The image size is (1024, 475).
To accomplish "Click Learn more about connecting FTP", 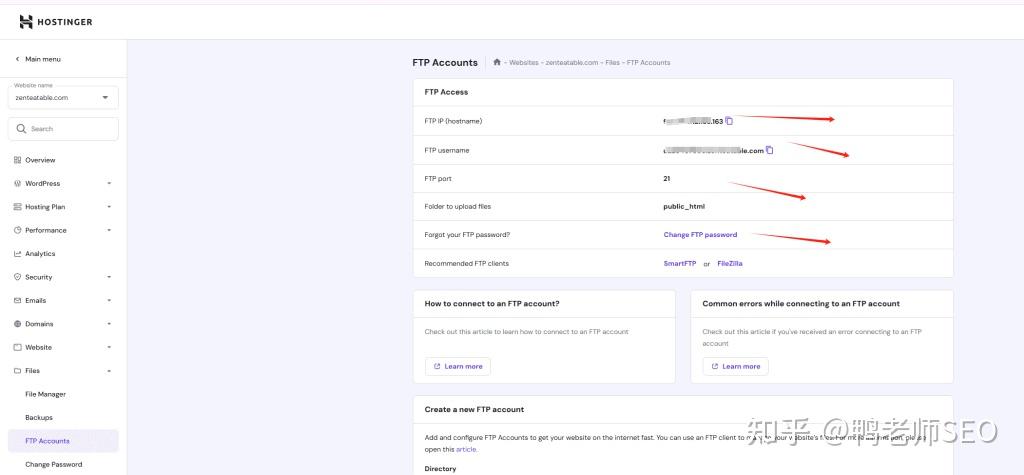I will click(x=458, y=366).
